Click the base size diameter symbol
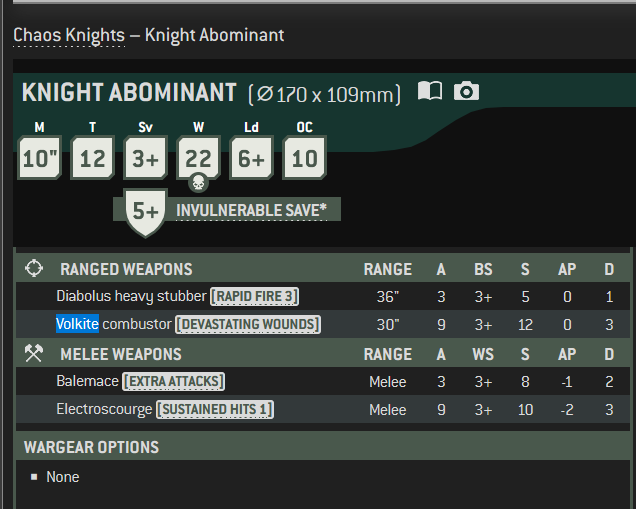Screen dimensions: 636x509 click(x=265, y=94)
